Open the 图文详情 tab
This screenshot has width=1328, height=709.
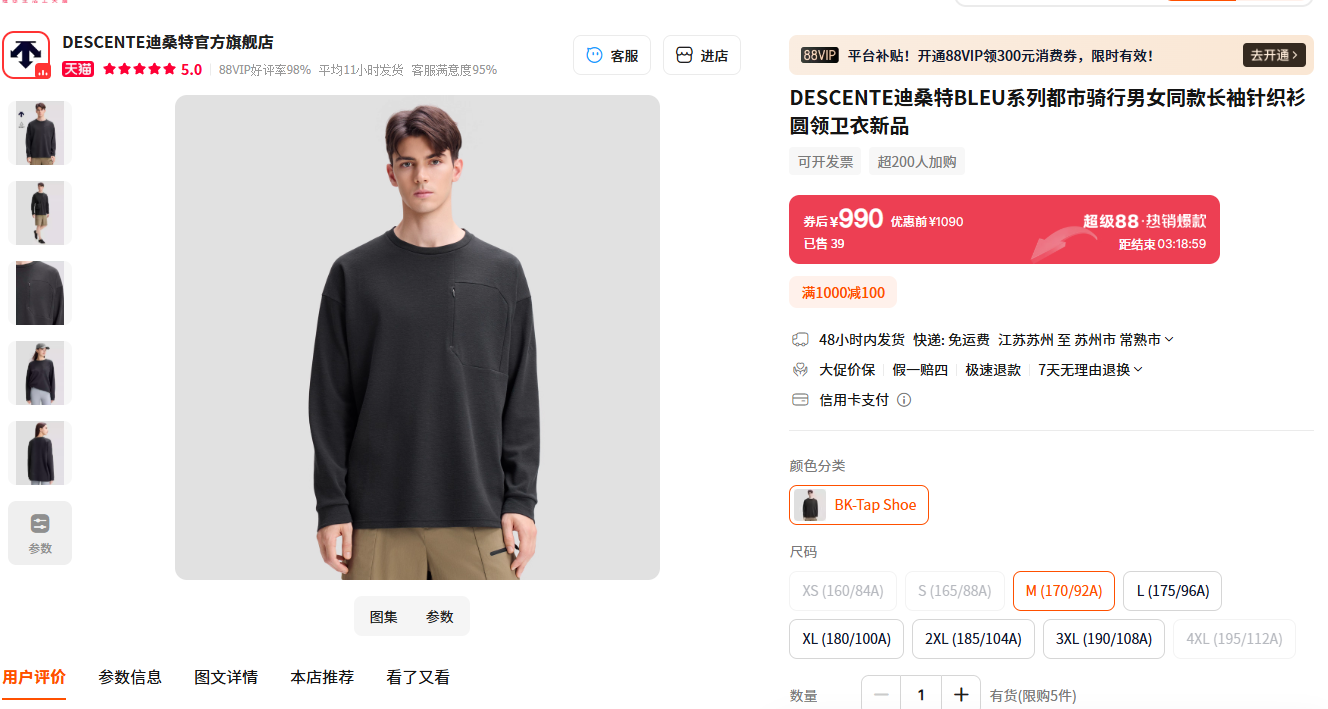pyautogui.click(x=226, y=677)
